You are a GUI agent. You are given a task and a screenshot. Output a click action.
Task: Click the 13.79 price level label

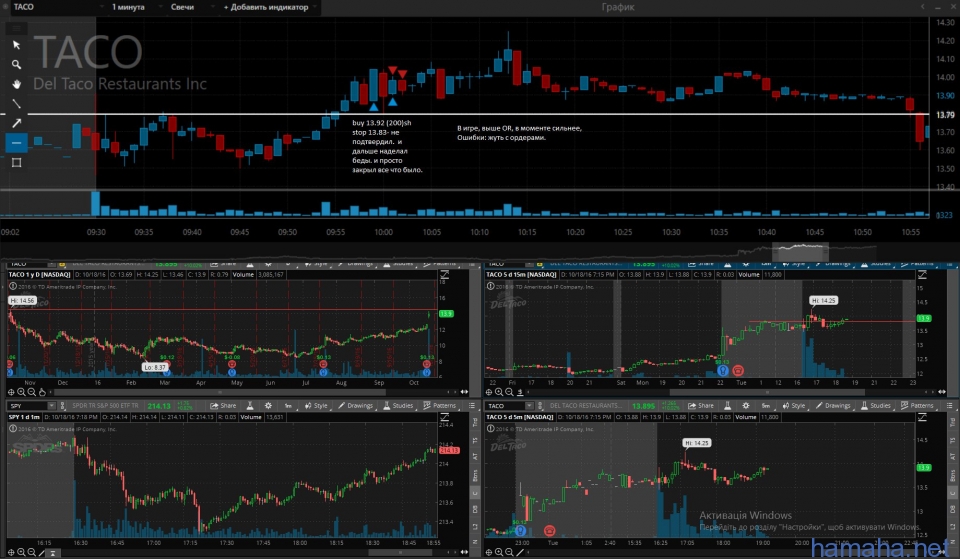[945, 114]
